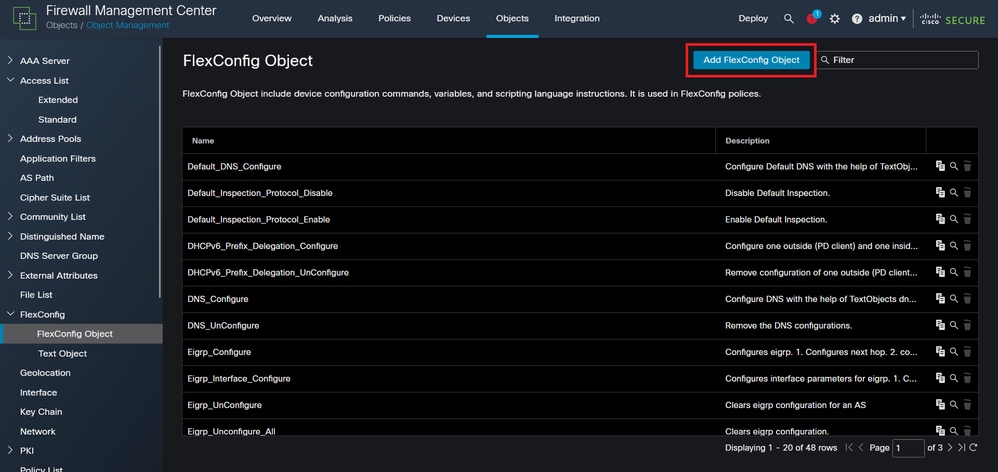Viewport: 998px width, 472px height.
Task: Copy the DNS_UnConfigure object
Action: point(940,325)
